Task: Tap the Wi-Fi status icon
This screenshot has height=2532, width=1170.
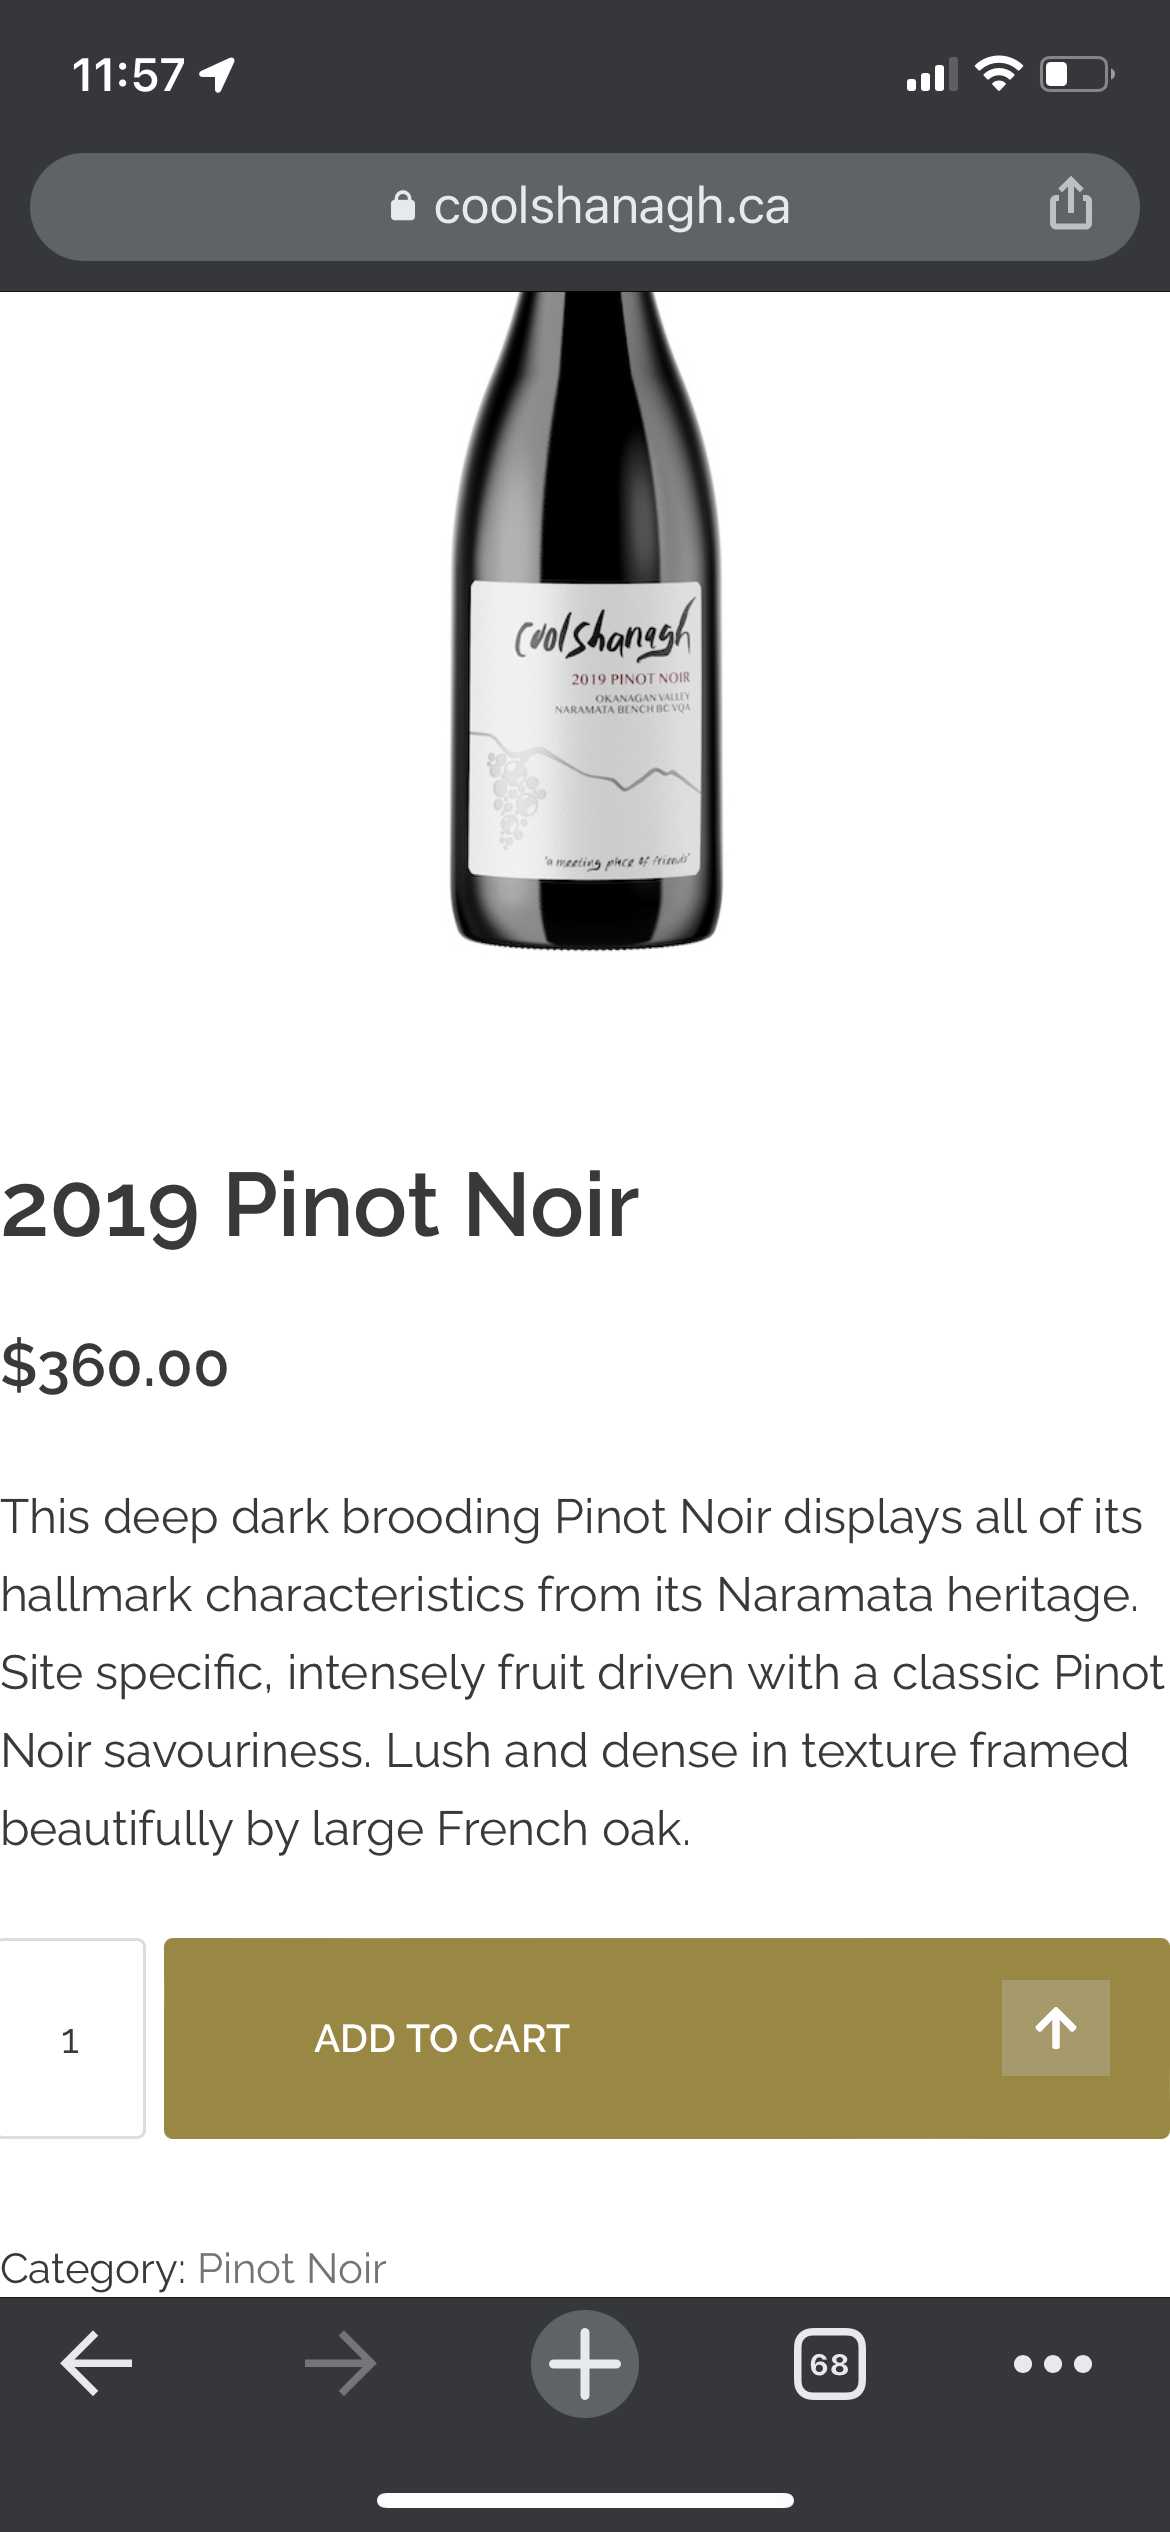Action: click(997, 74)
